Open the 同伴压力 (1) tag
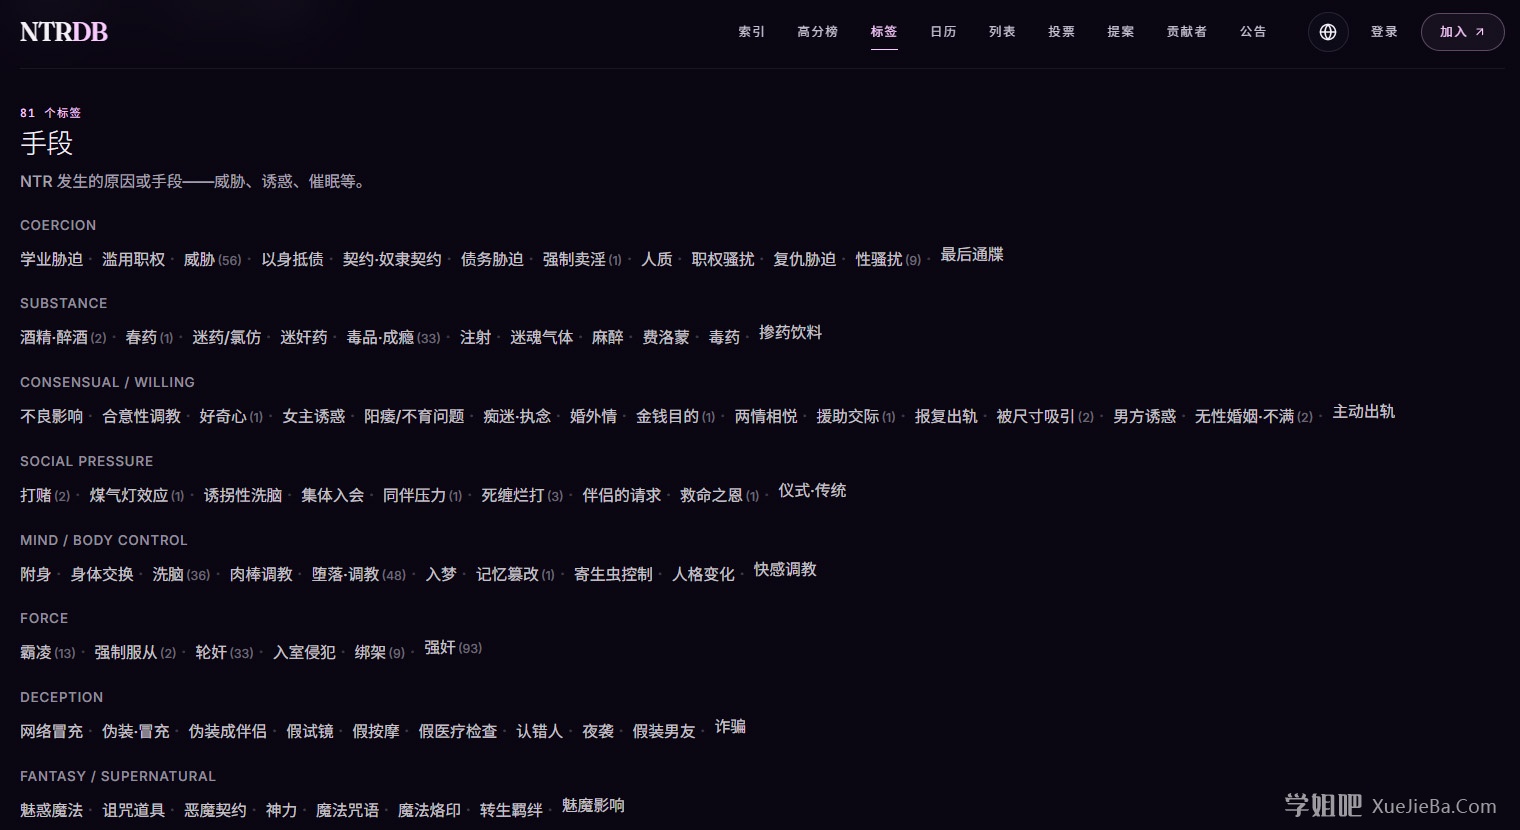1520x830 pixels. click(422, 495)
